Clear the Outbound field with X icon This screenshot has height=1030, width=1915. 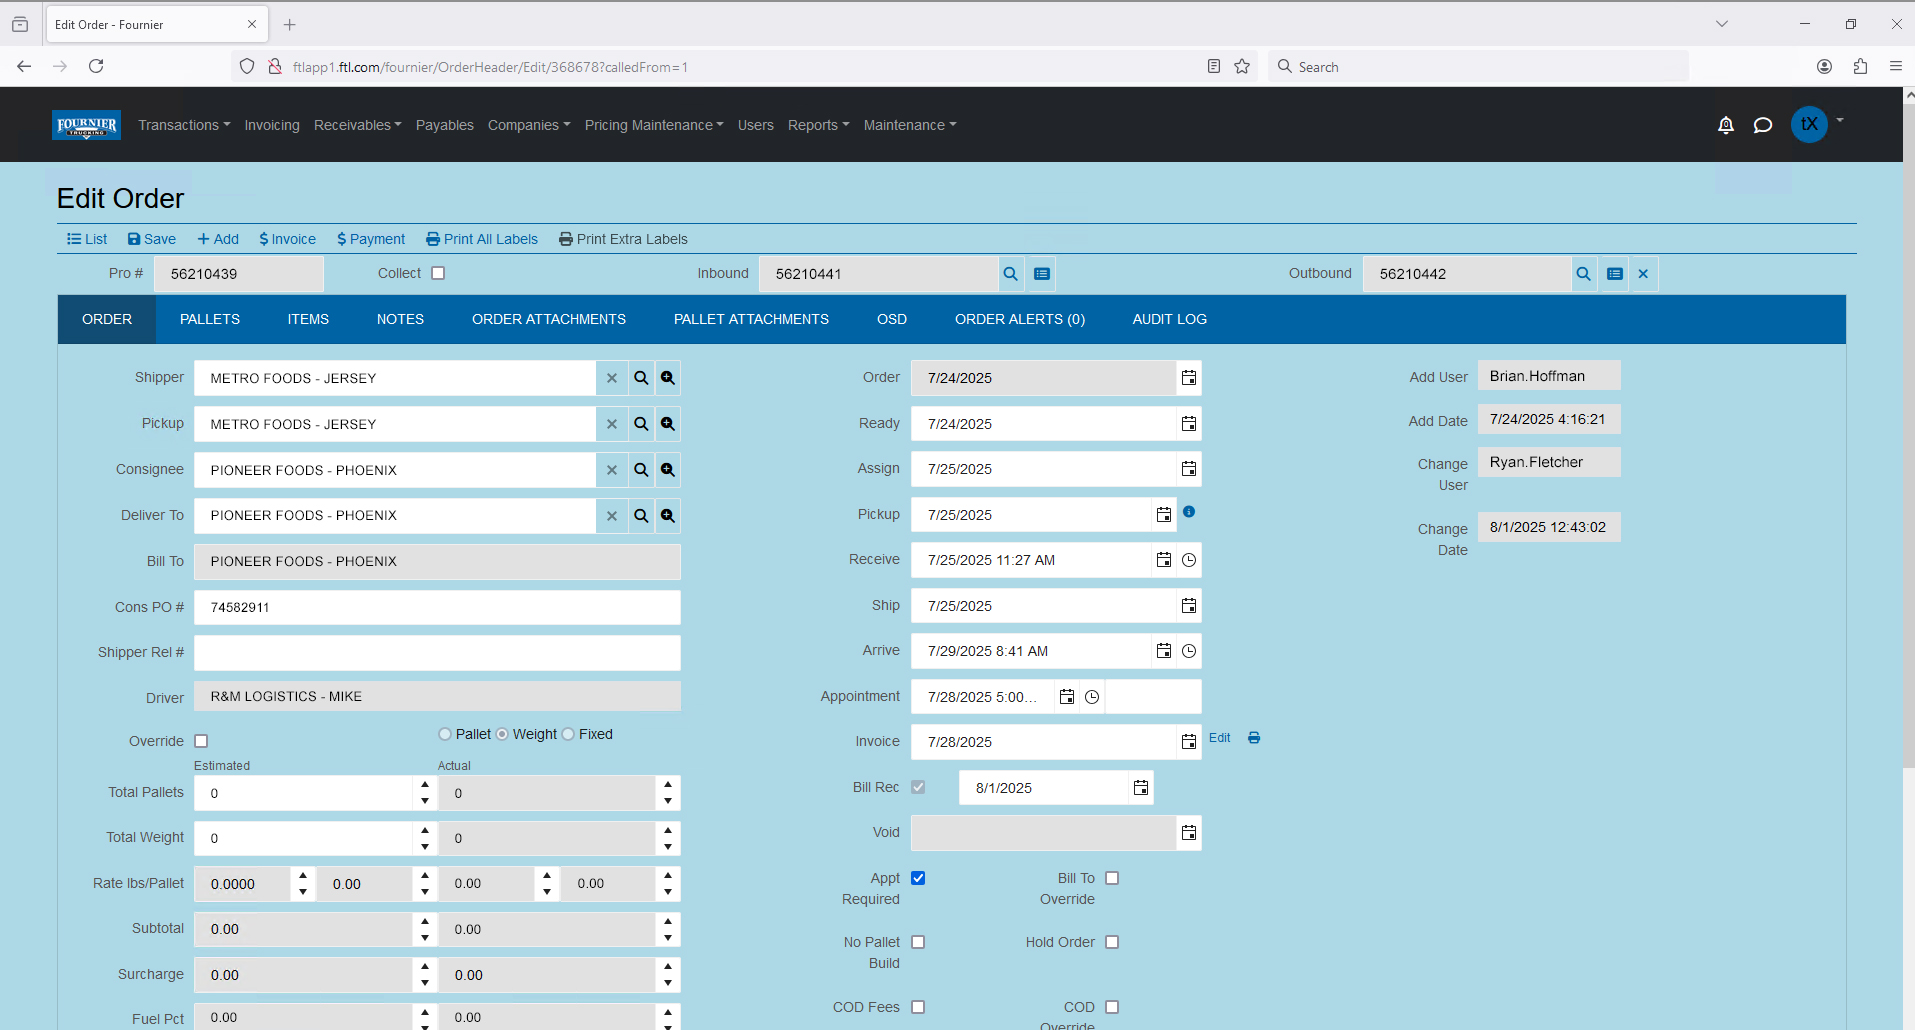[1642, 274]
